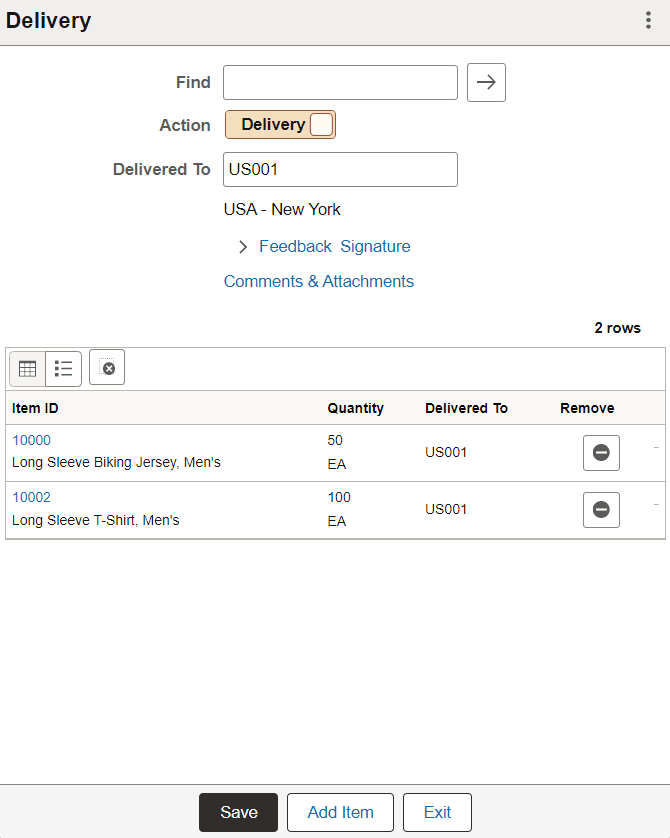Click inside the Find input box
670x838 pixels.
[x=340, y=82]
